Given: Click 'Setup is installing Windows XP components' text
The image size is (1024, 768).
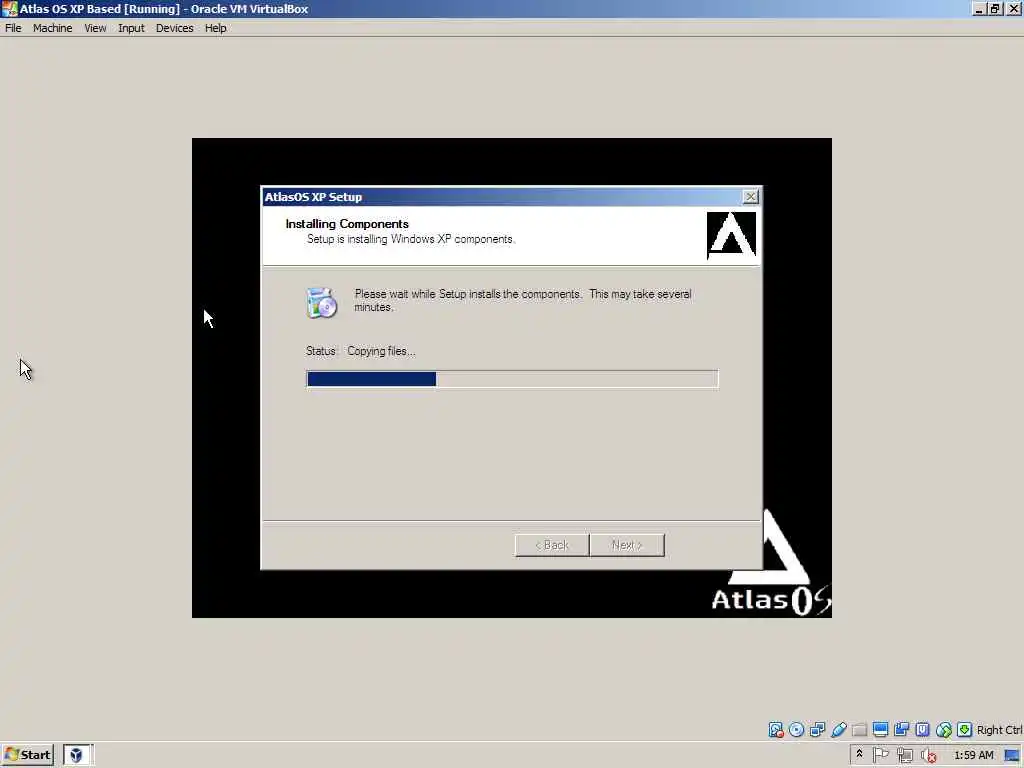Looking at the screenshot, I should (411, 240).
